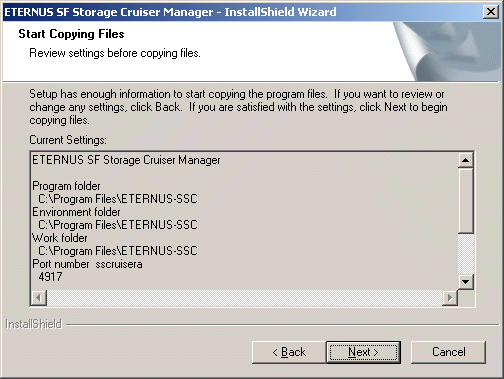Select the path listed under Environment folder
The image size is (504, 379).
coord(118,225)
